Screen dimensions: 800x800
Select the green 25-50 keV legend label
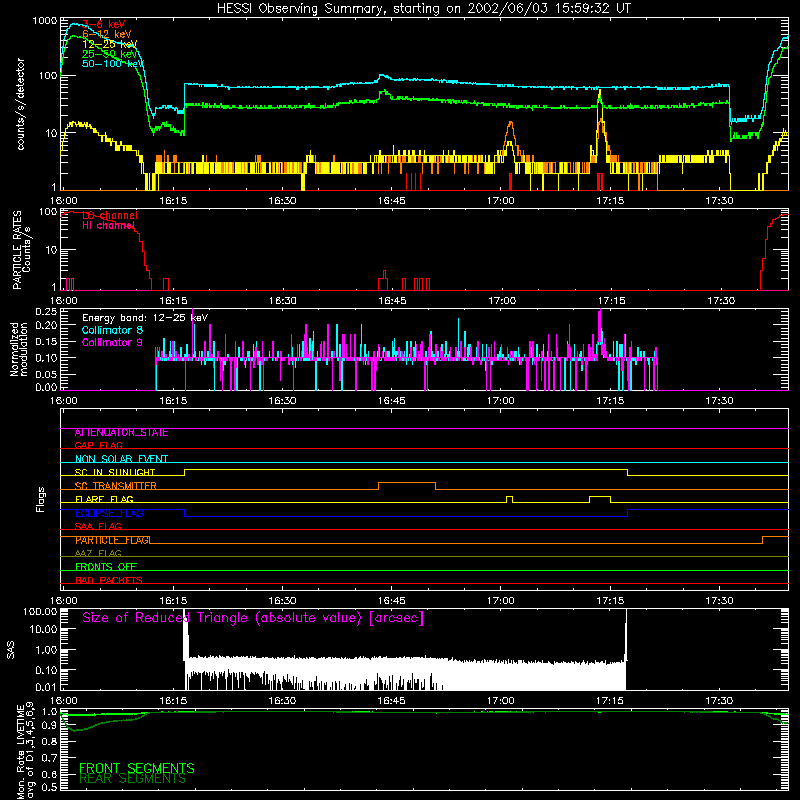(x=110, y=54)
